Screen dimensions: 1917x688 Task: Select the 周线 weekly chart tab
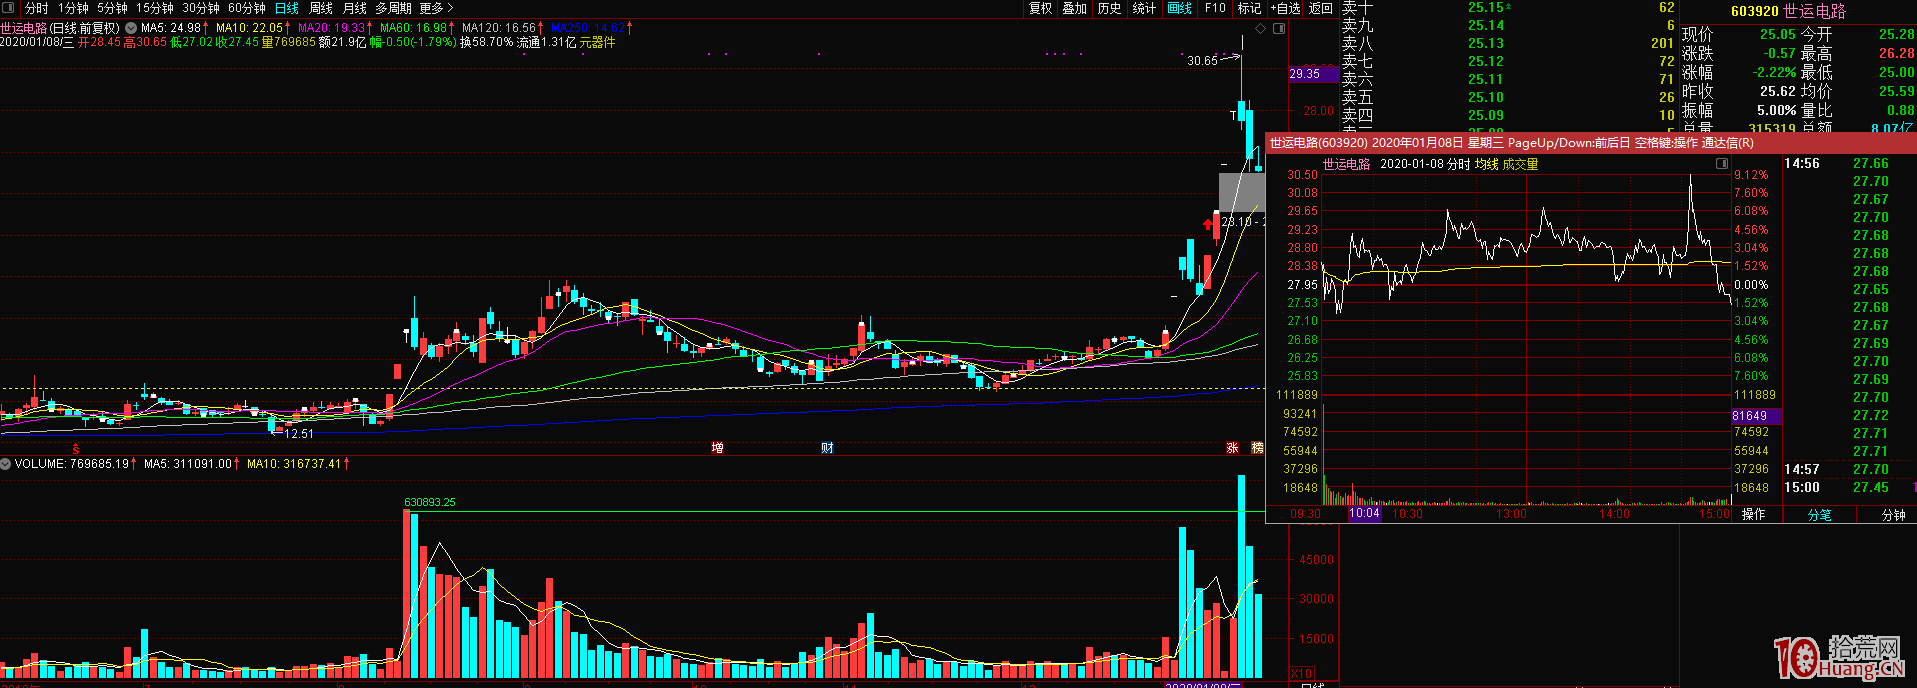321,8
